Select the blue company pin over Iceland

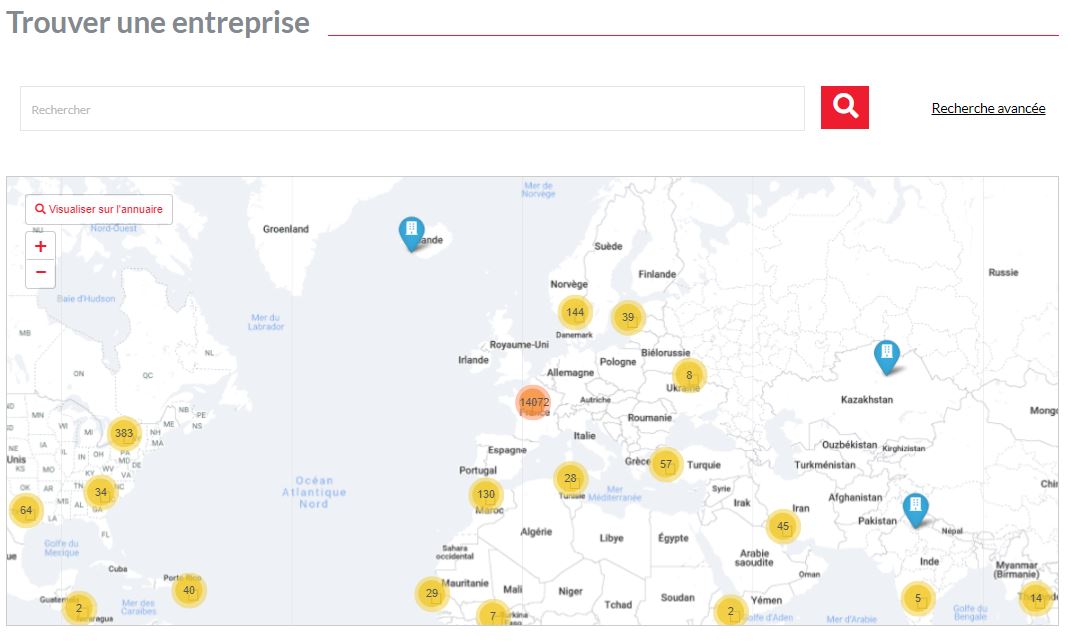(411, 232)
